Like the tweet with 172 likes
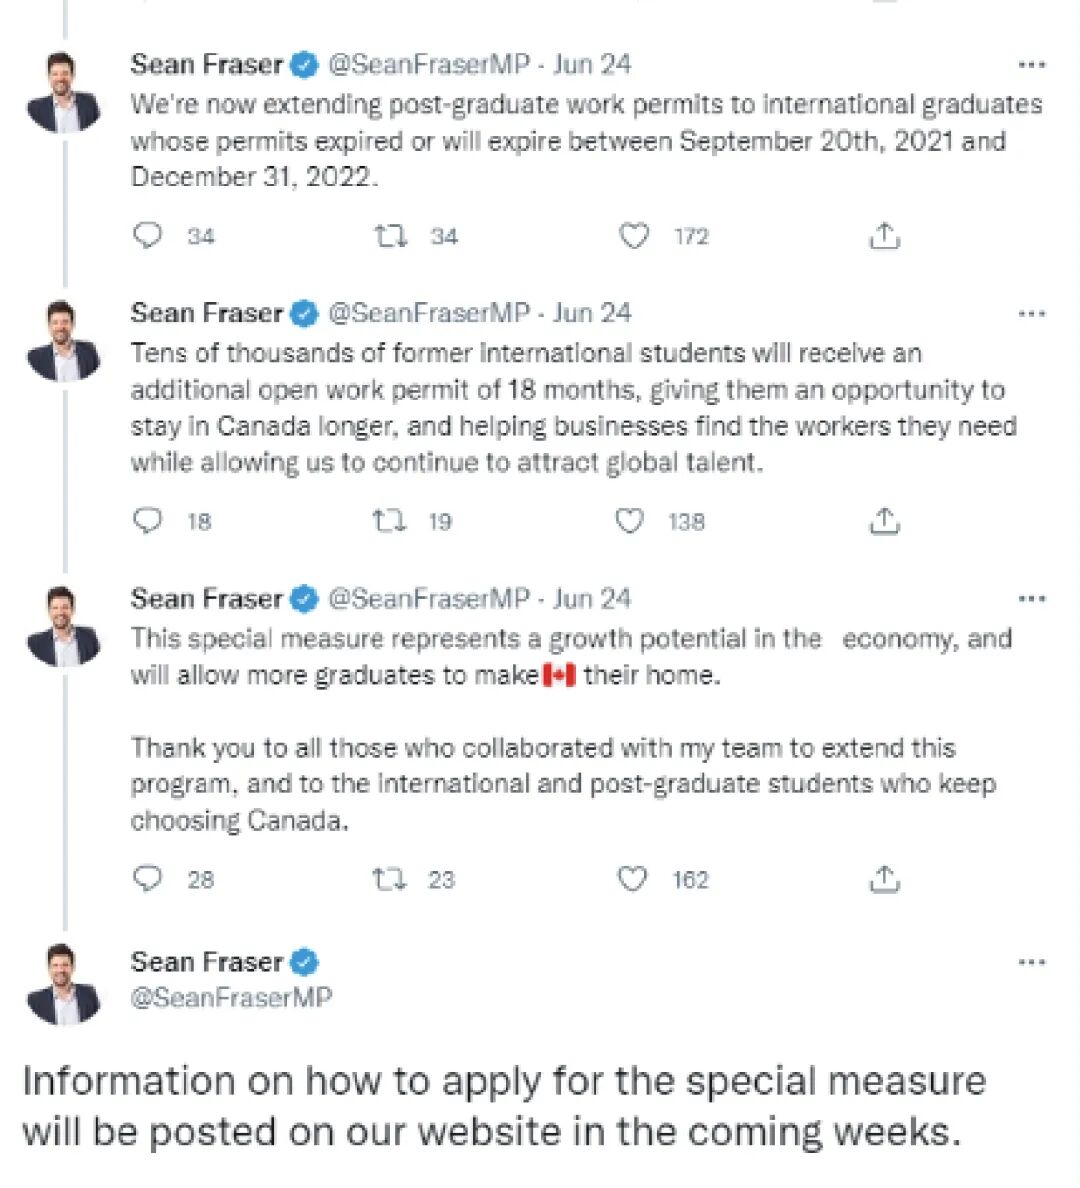Viewport: 1080px width, 1188px height. (x=634, y=236)
